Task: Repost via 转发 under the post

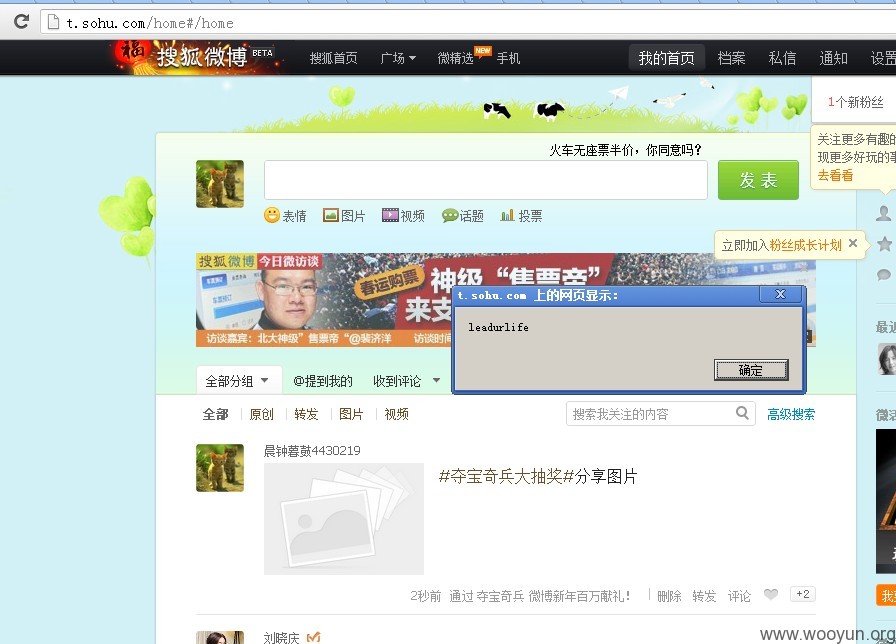Action: pos(704,596)
